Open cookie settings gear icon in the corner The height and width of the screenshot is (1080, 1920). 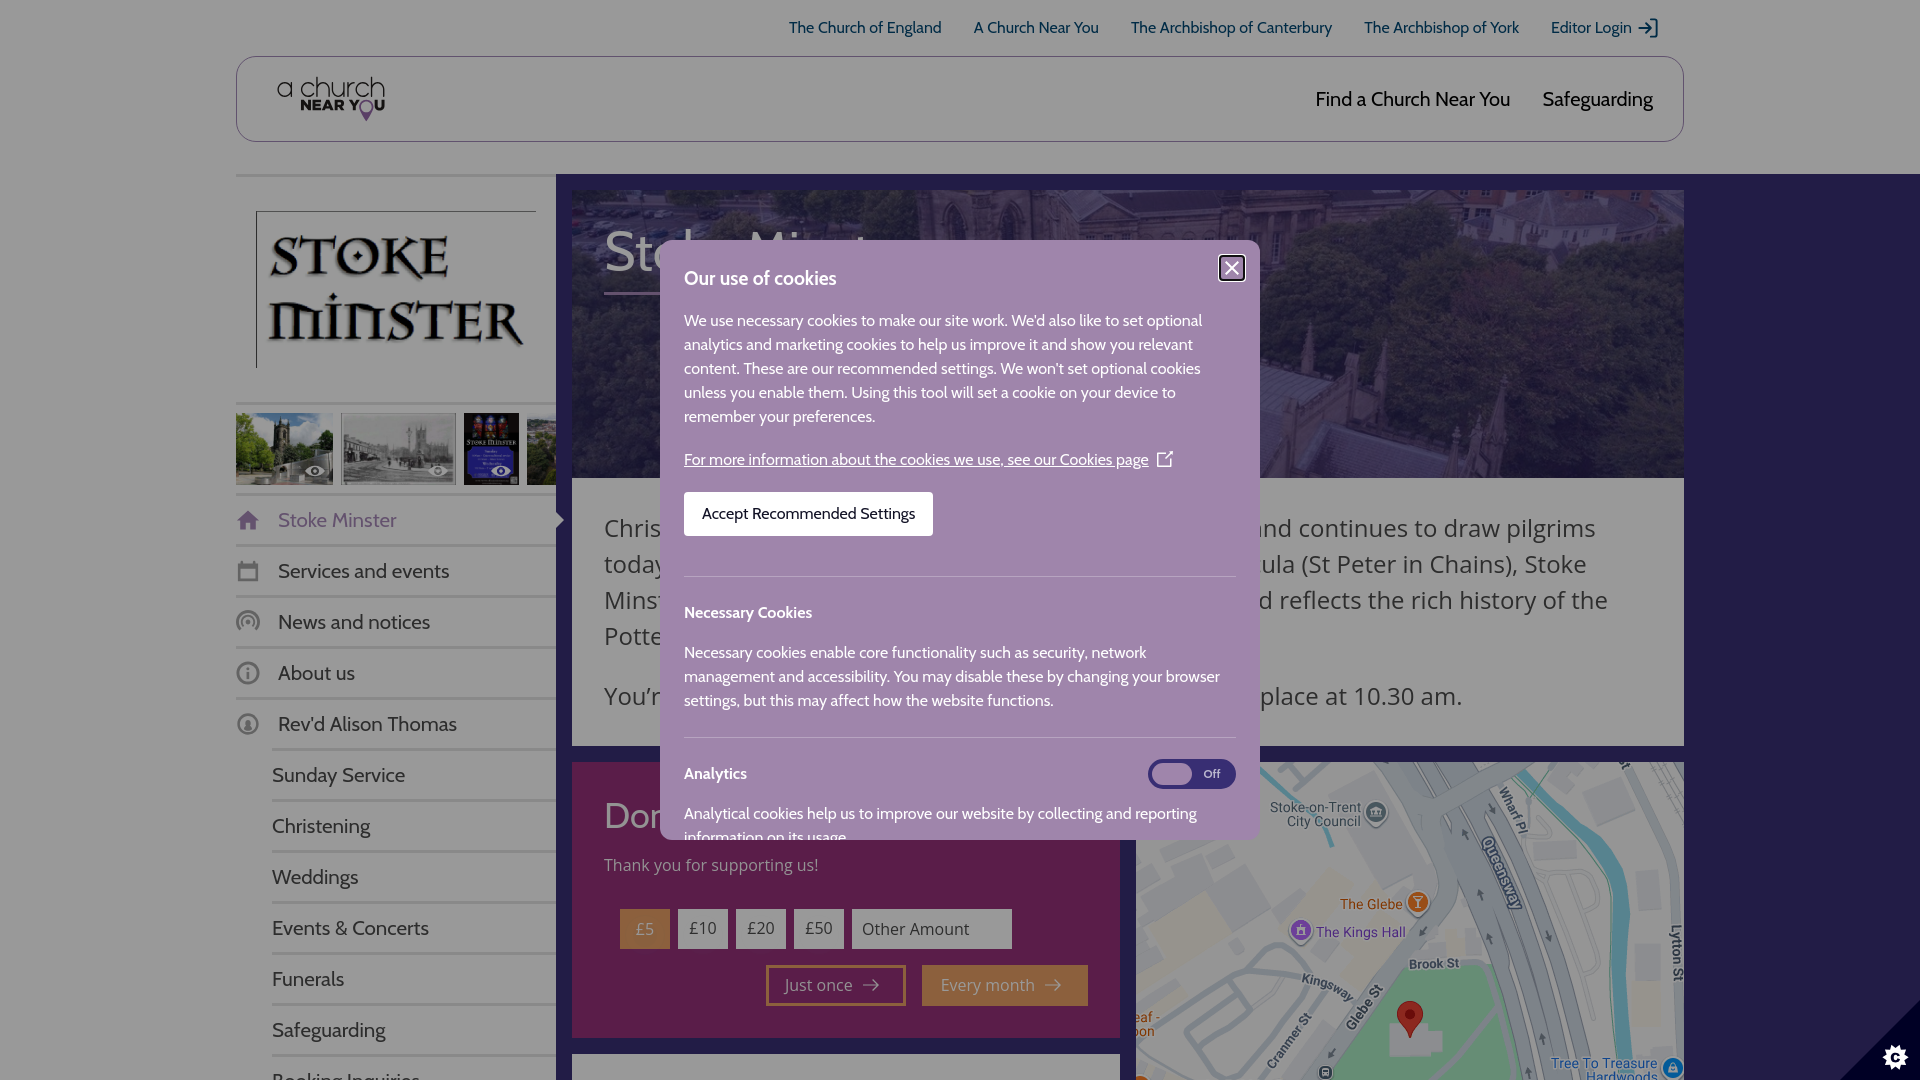click(x=1895, y=1056)
